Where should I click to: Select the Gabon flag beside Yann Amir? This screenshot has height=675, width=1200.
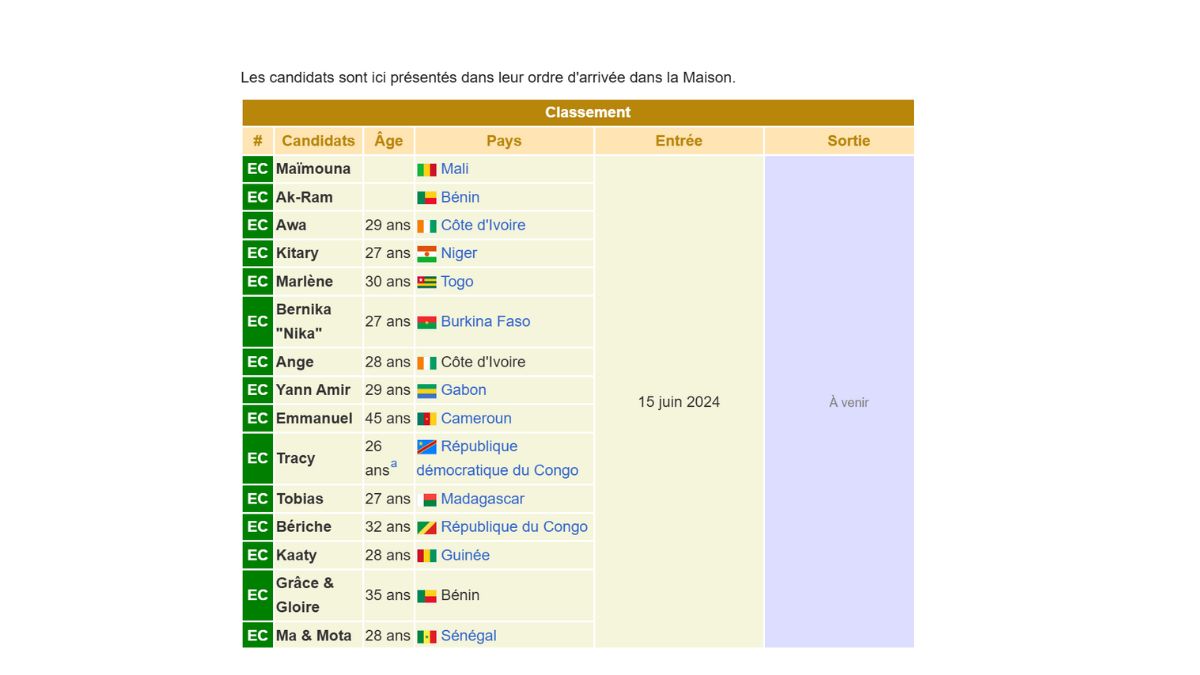428,390
